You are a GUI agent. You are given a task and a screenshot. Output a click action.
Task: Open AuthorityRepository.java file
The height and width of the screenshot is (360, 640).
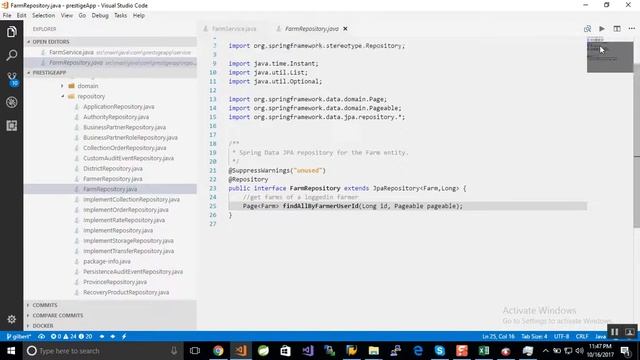[x=116, y=117]
